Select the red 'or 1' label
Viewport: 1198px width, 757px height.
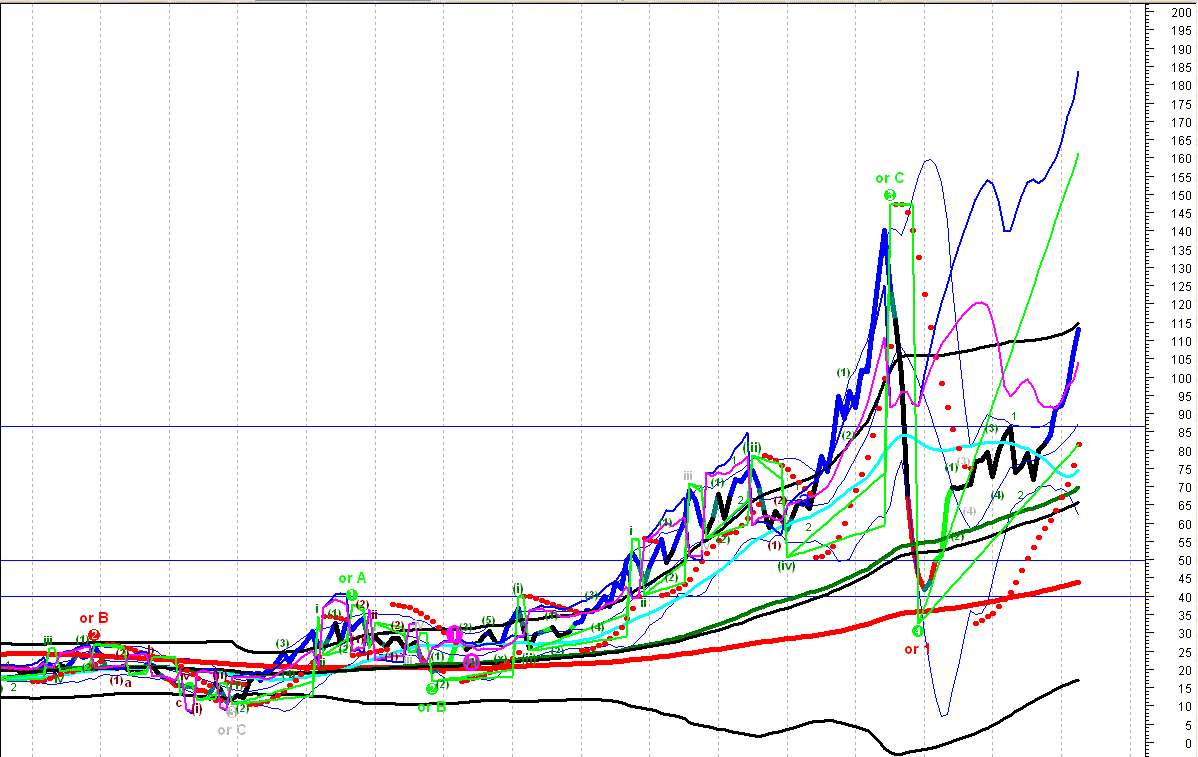pos(917,649)
